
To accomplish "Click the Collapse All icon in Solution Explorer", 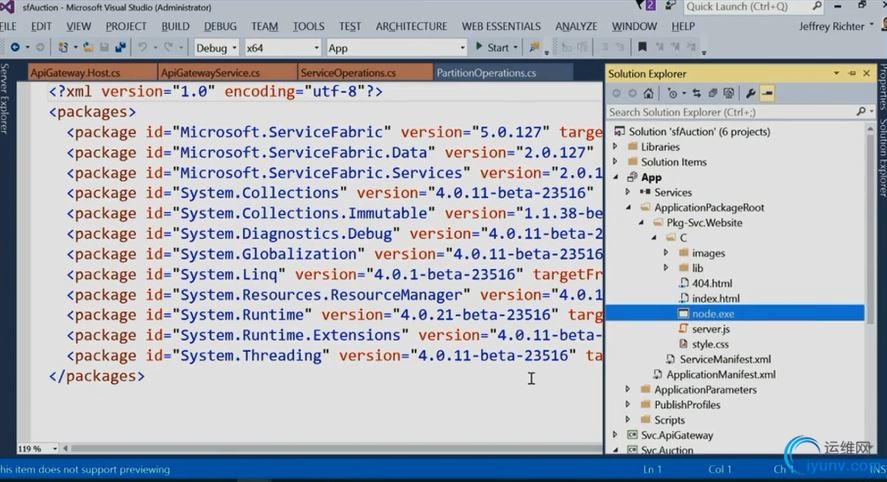I will click(713, 93).
